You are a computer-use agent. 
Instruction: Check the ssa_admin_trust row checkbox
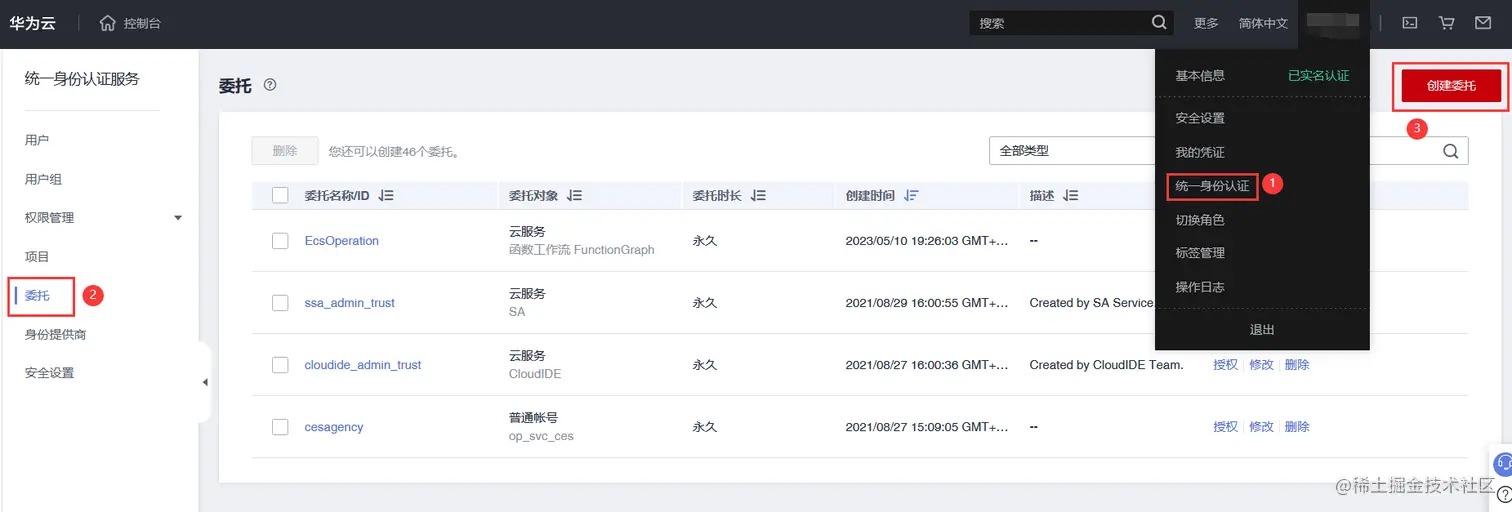(280, 303)
